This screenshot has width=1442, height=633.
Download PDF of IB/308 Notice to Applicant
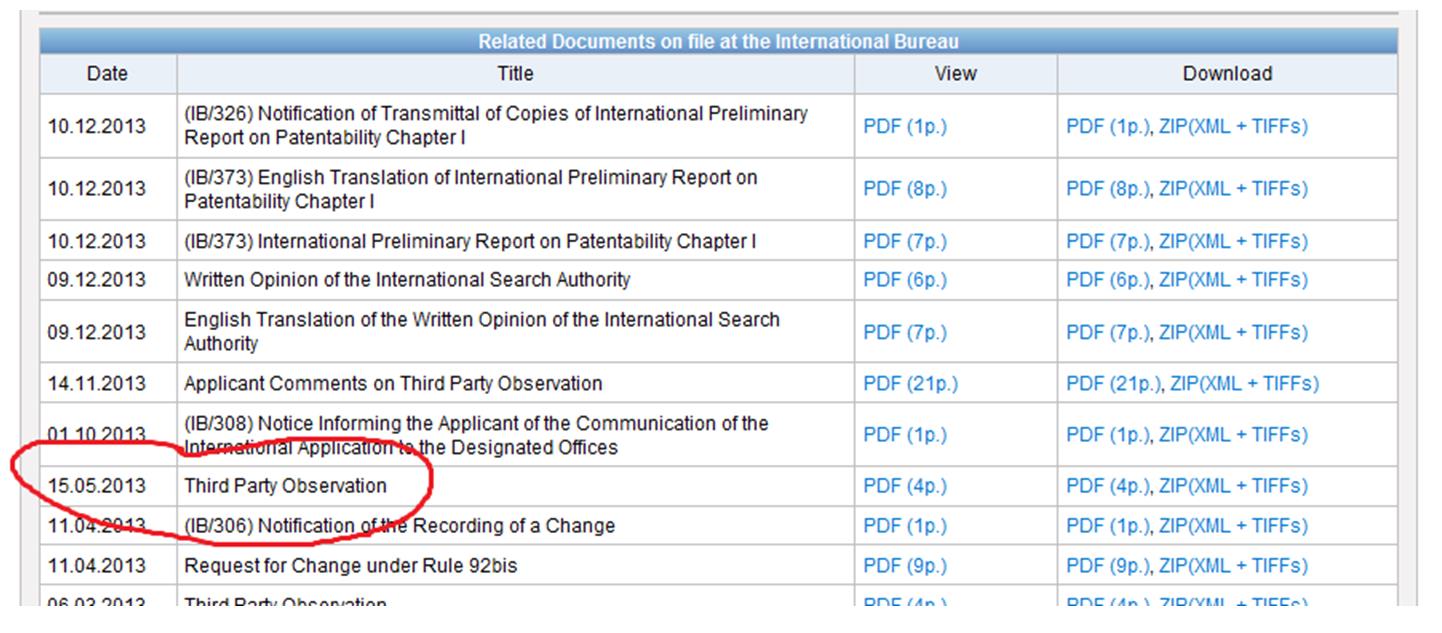pos(1108,435)
